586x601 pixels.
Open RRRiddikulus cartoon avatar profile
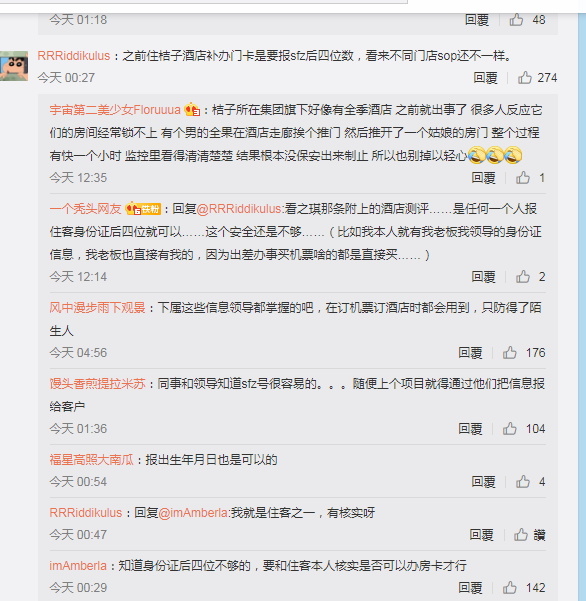click(14, 66)
